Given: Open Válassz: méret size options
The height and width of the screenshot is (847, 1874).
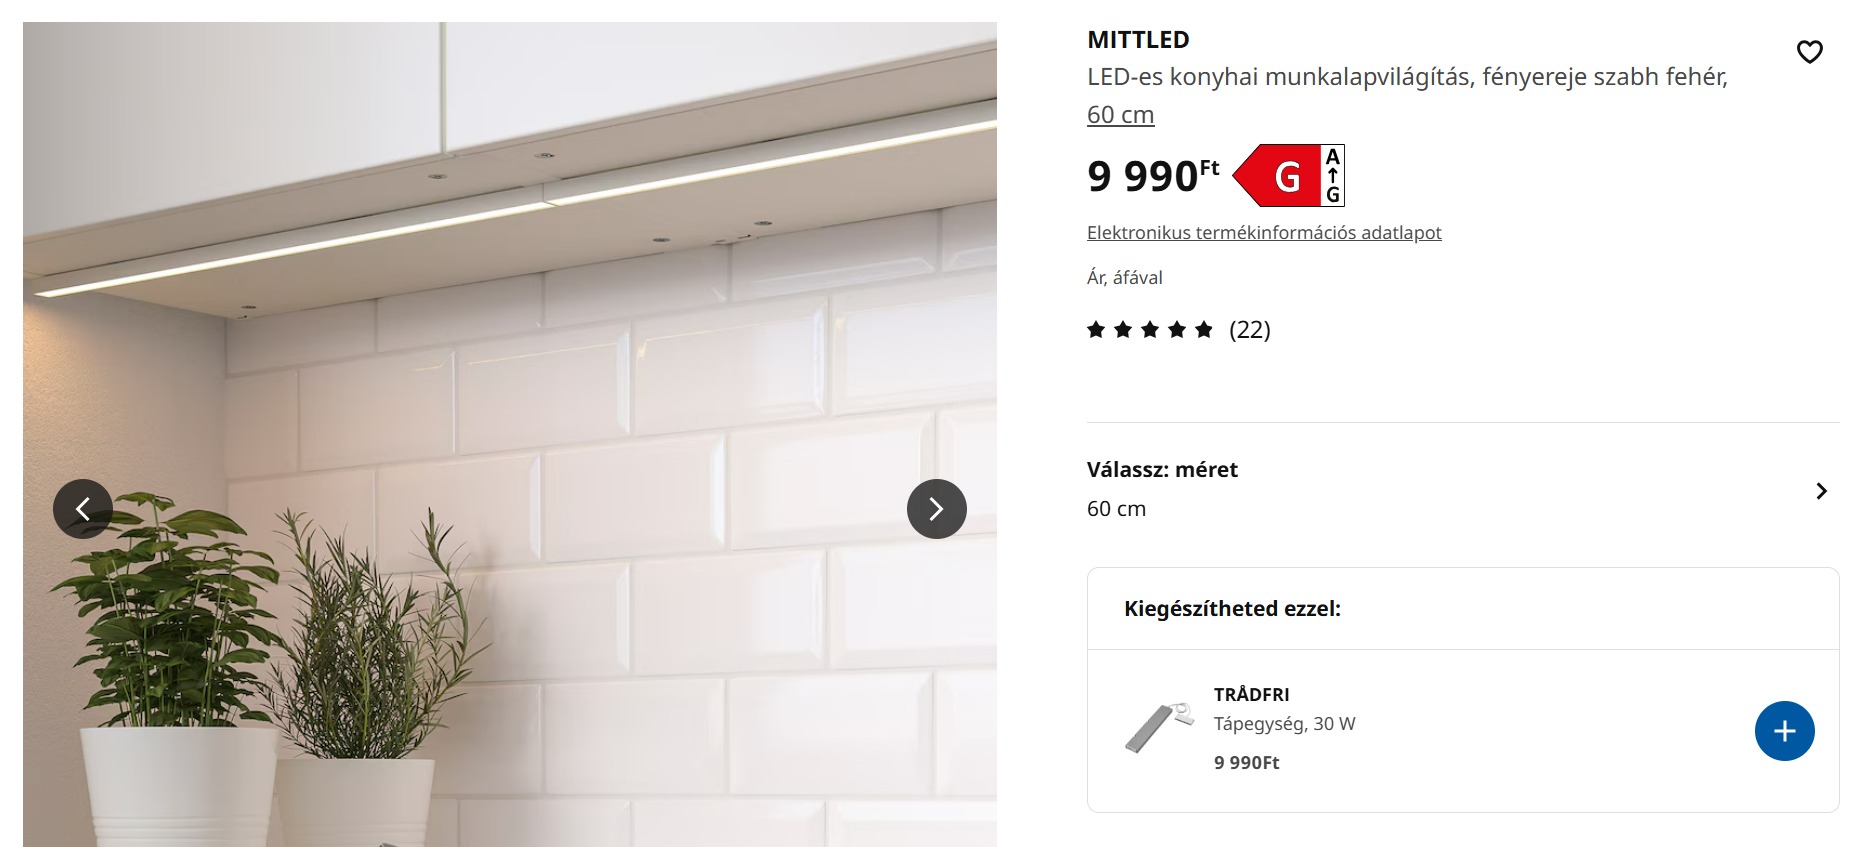Looking at the screenshot, I should click(1463, 490).
